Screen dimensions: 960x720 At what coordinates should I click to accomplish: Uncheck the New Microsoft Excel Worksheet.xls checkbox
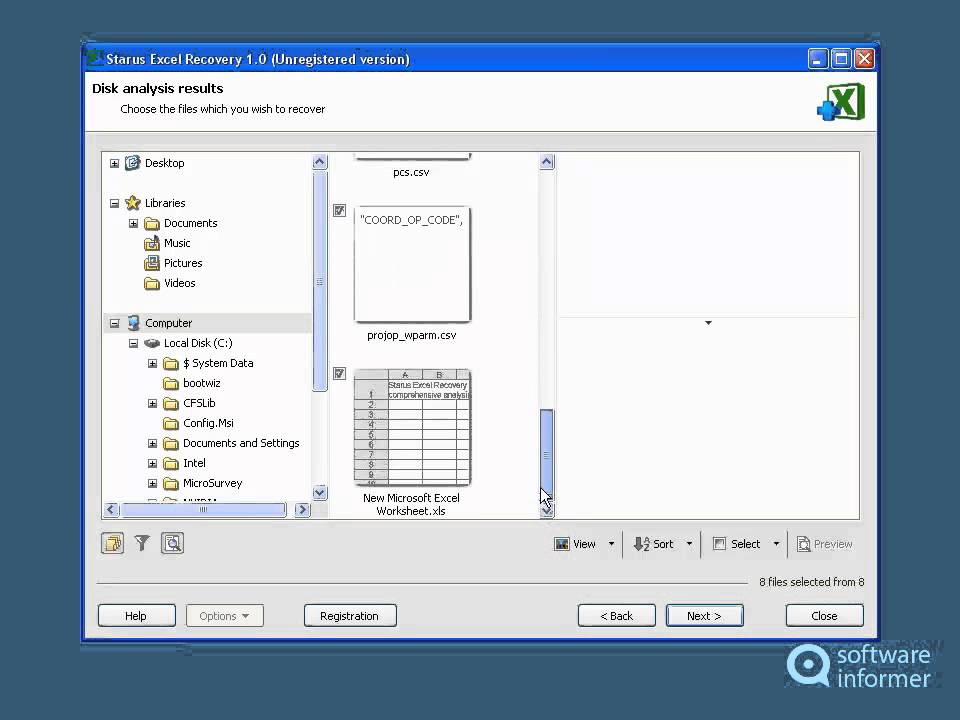click(x=340, y=373)
